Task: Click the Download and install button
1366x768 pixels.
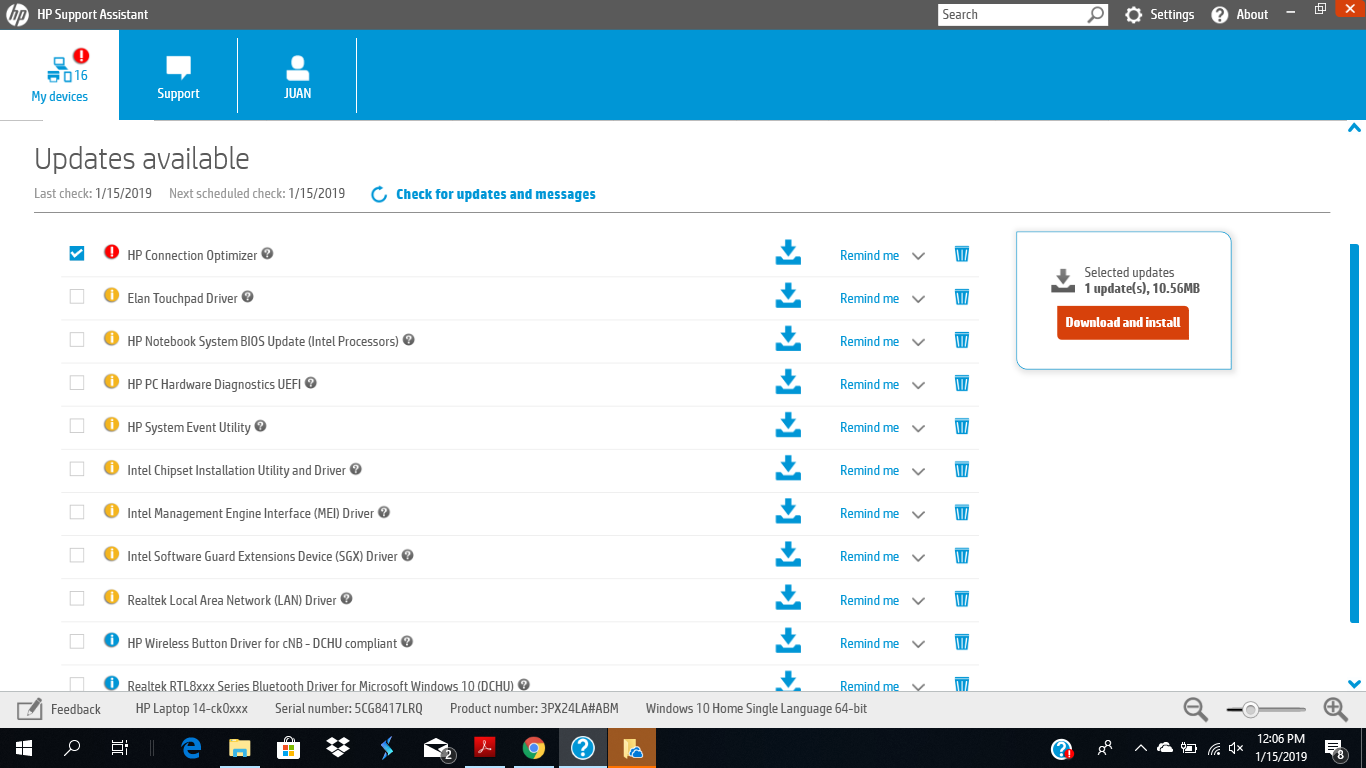Action: pyautogui.click(x=1122, y=323)
